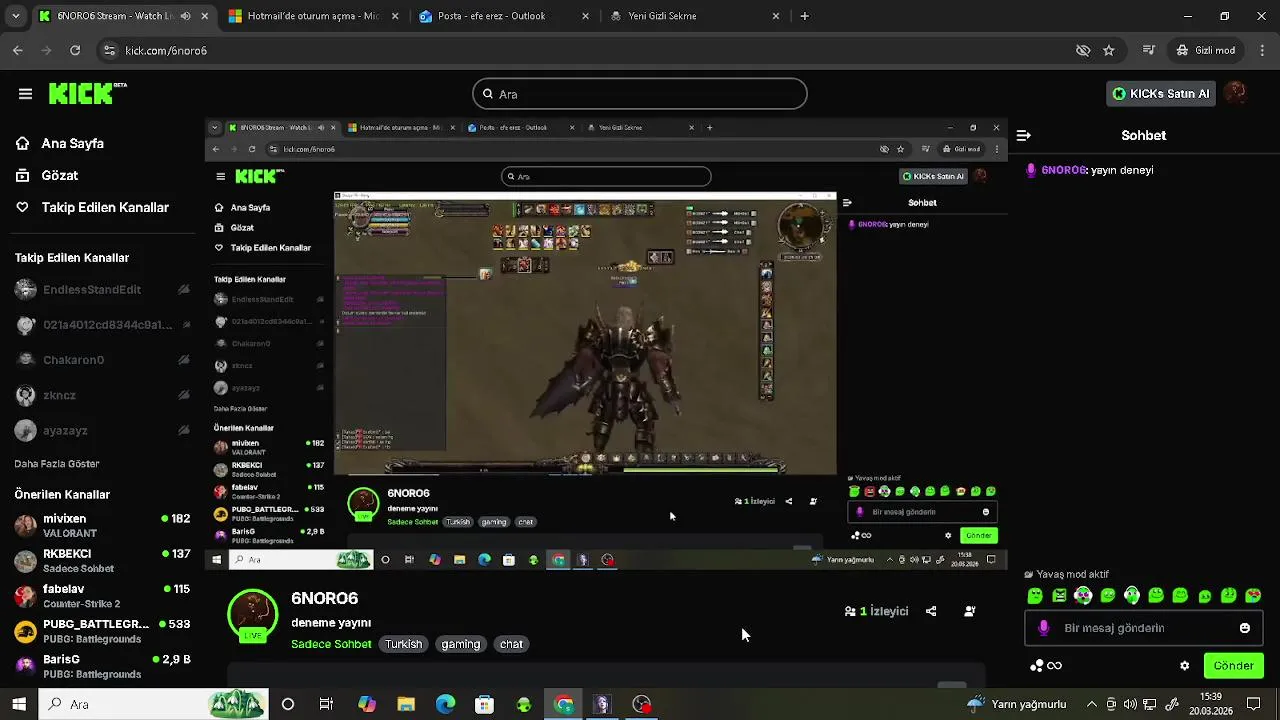Image resolution: width=1280 pixels, height=720 pixels.
Task: Open the PUBG_BATTLEGR... recommended channel
Action: click(x=103, y=631)
